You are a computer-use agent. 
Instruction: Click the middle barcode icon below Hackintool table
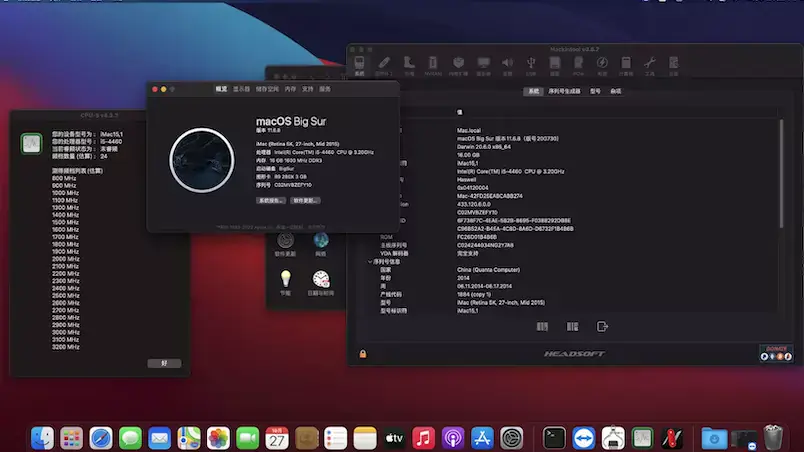point(572,326)
